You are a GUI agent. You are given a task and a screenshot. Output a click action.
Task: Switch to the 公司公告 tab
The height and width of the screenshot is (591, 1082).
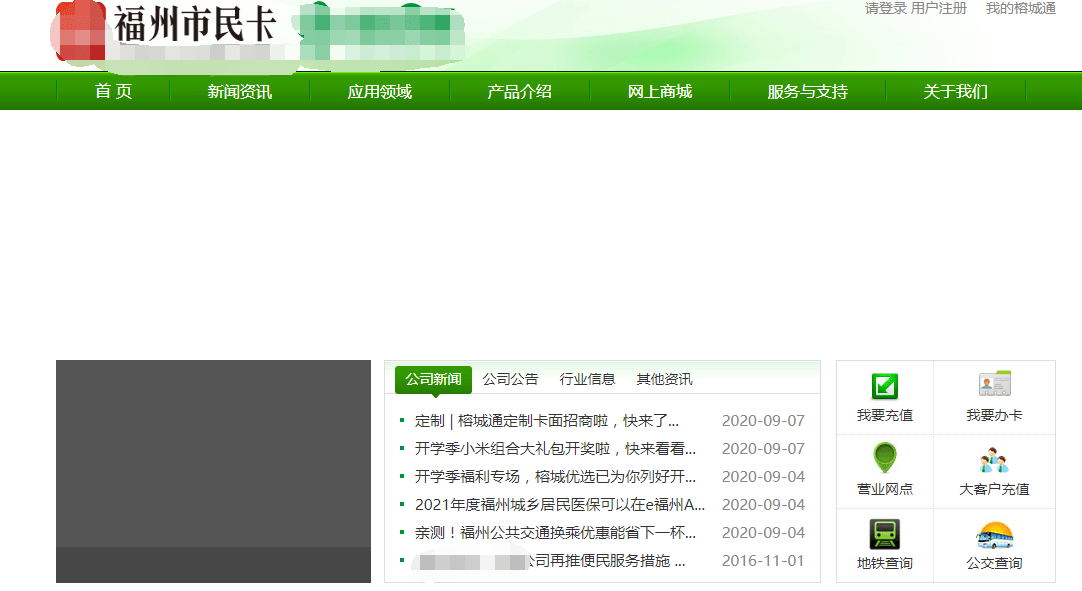(x=510, y=379)
